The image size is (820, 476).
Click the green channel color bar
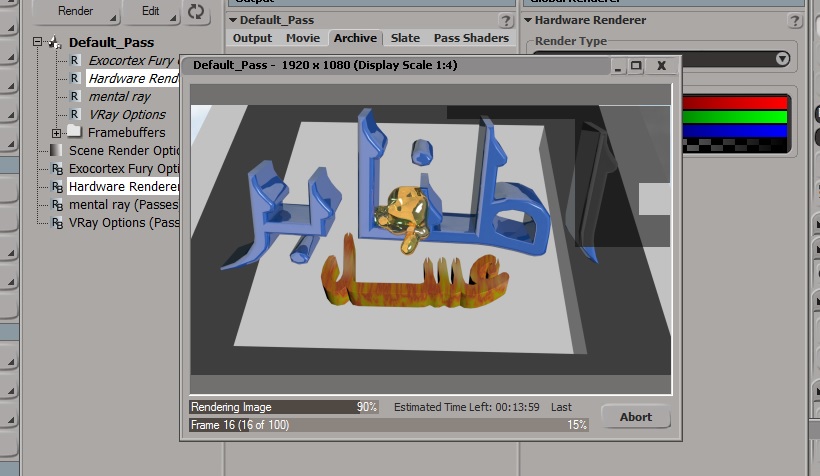[x=735, y=116]
